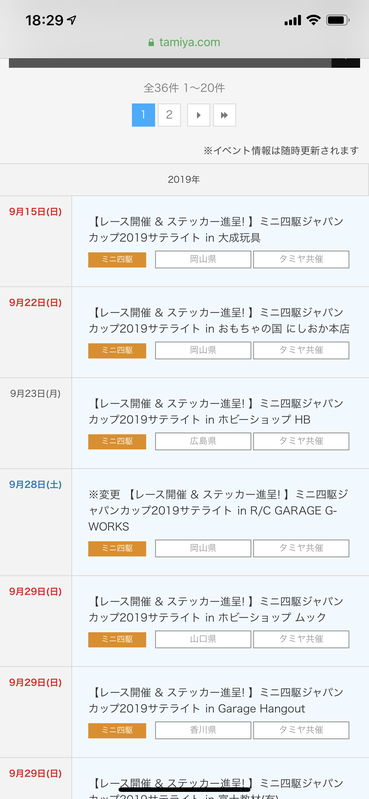Tap the cellular signal bars icon

[x=293, y=21]
